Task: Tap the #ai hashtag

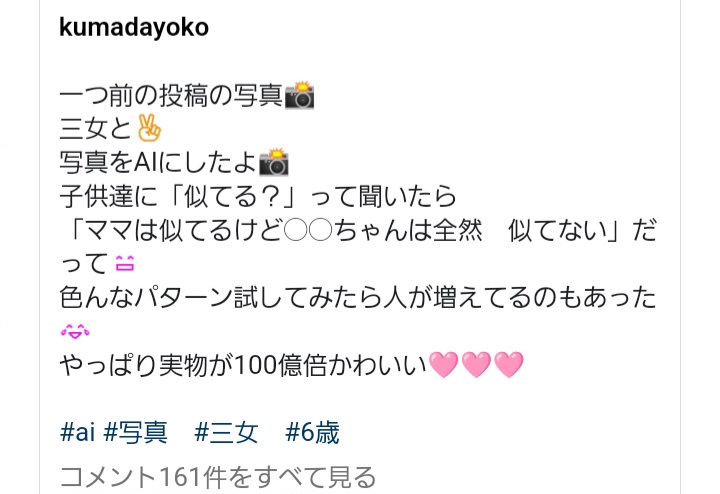Action: (77, 432)
